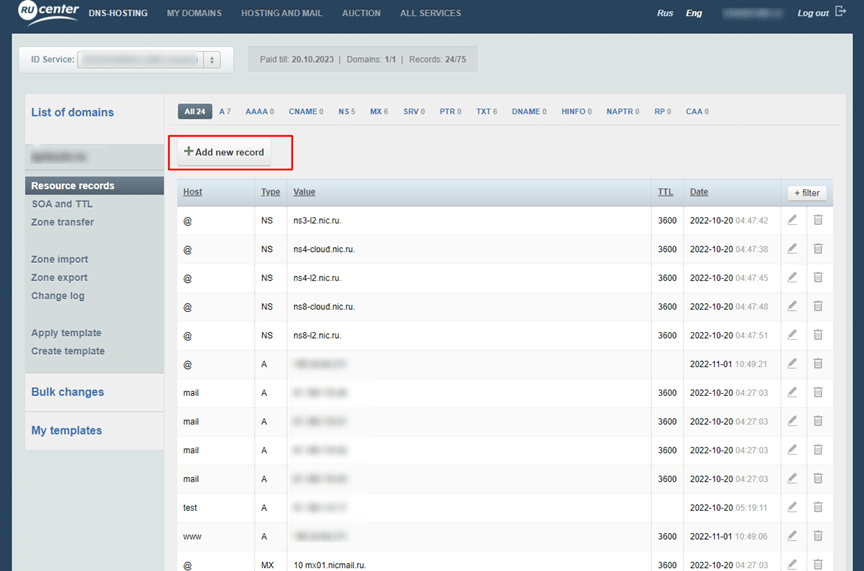Filter by MX 6 records
864x571 pixels.
379,111
